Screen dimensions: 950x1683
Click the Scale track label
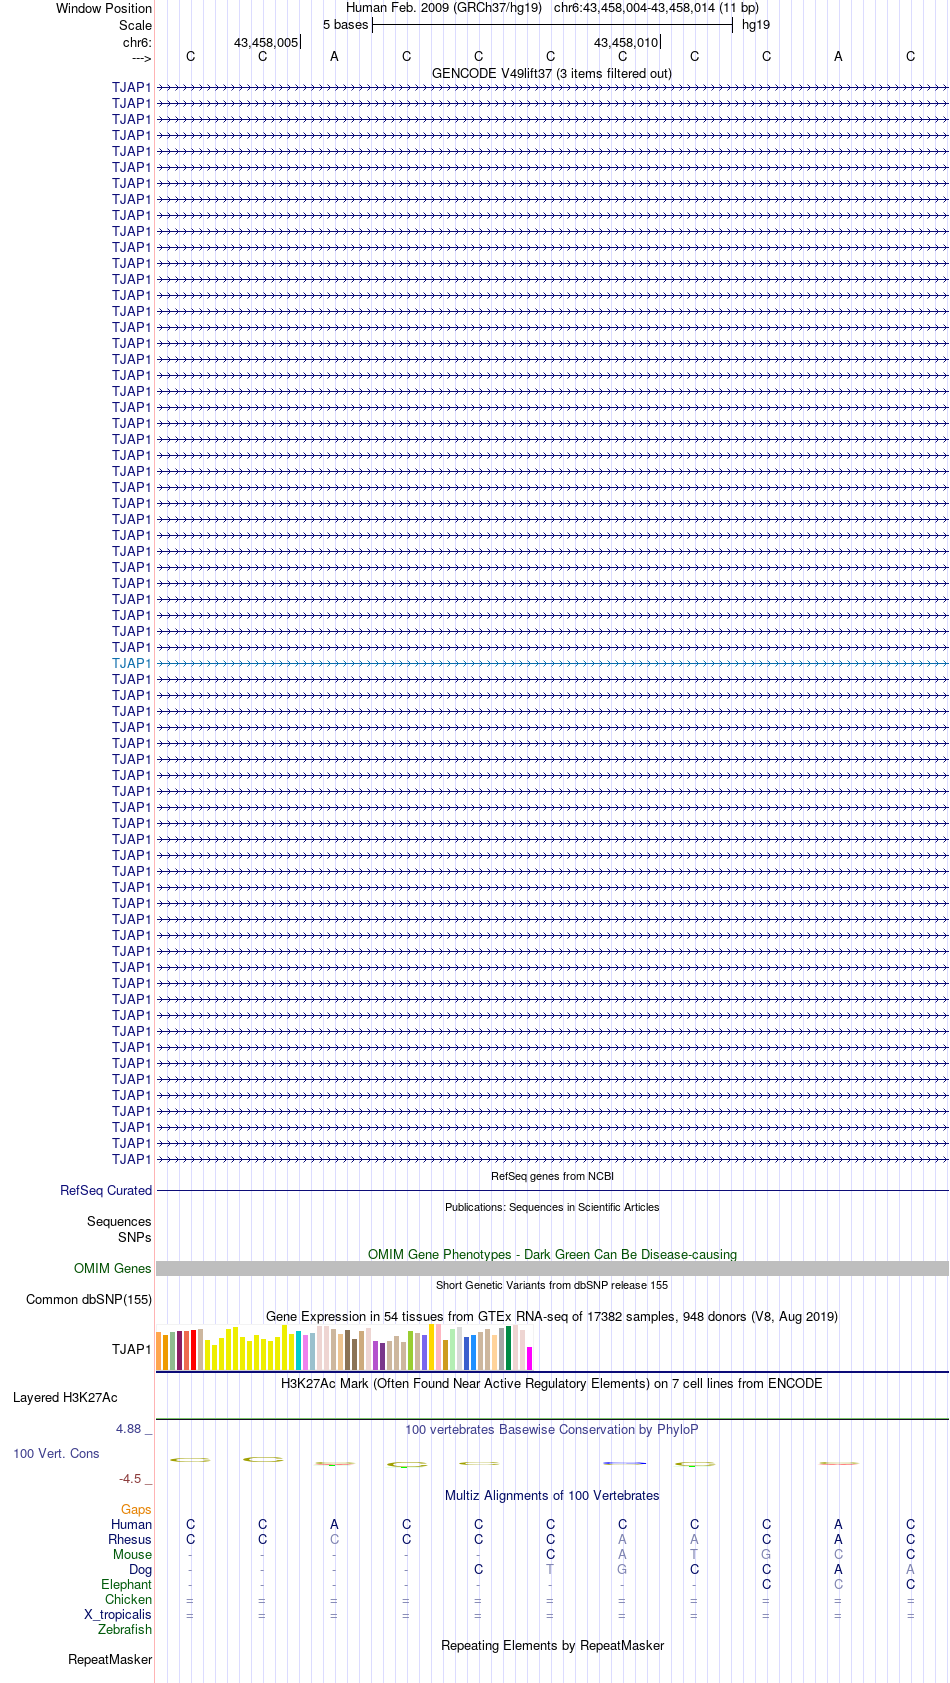pyautogui.click(x=135, y=25)
